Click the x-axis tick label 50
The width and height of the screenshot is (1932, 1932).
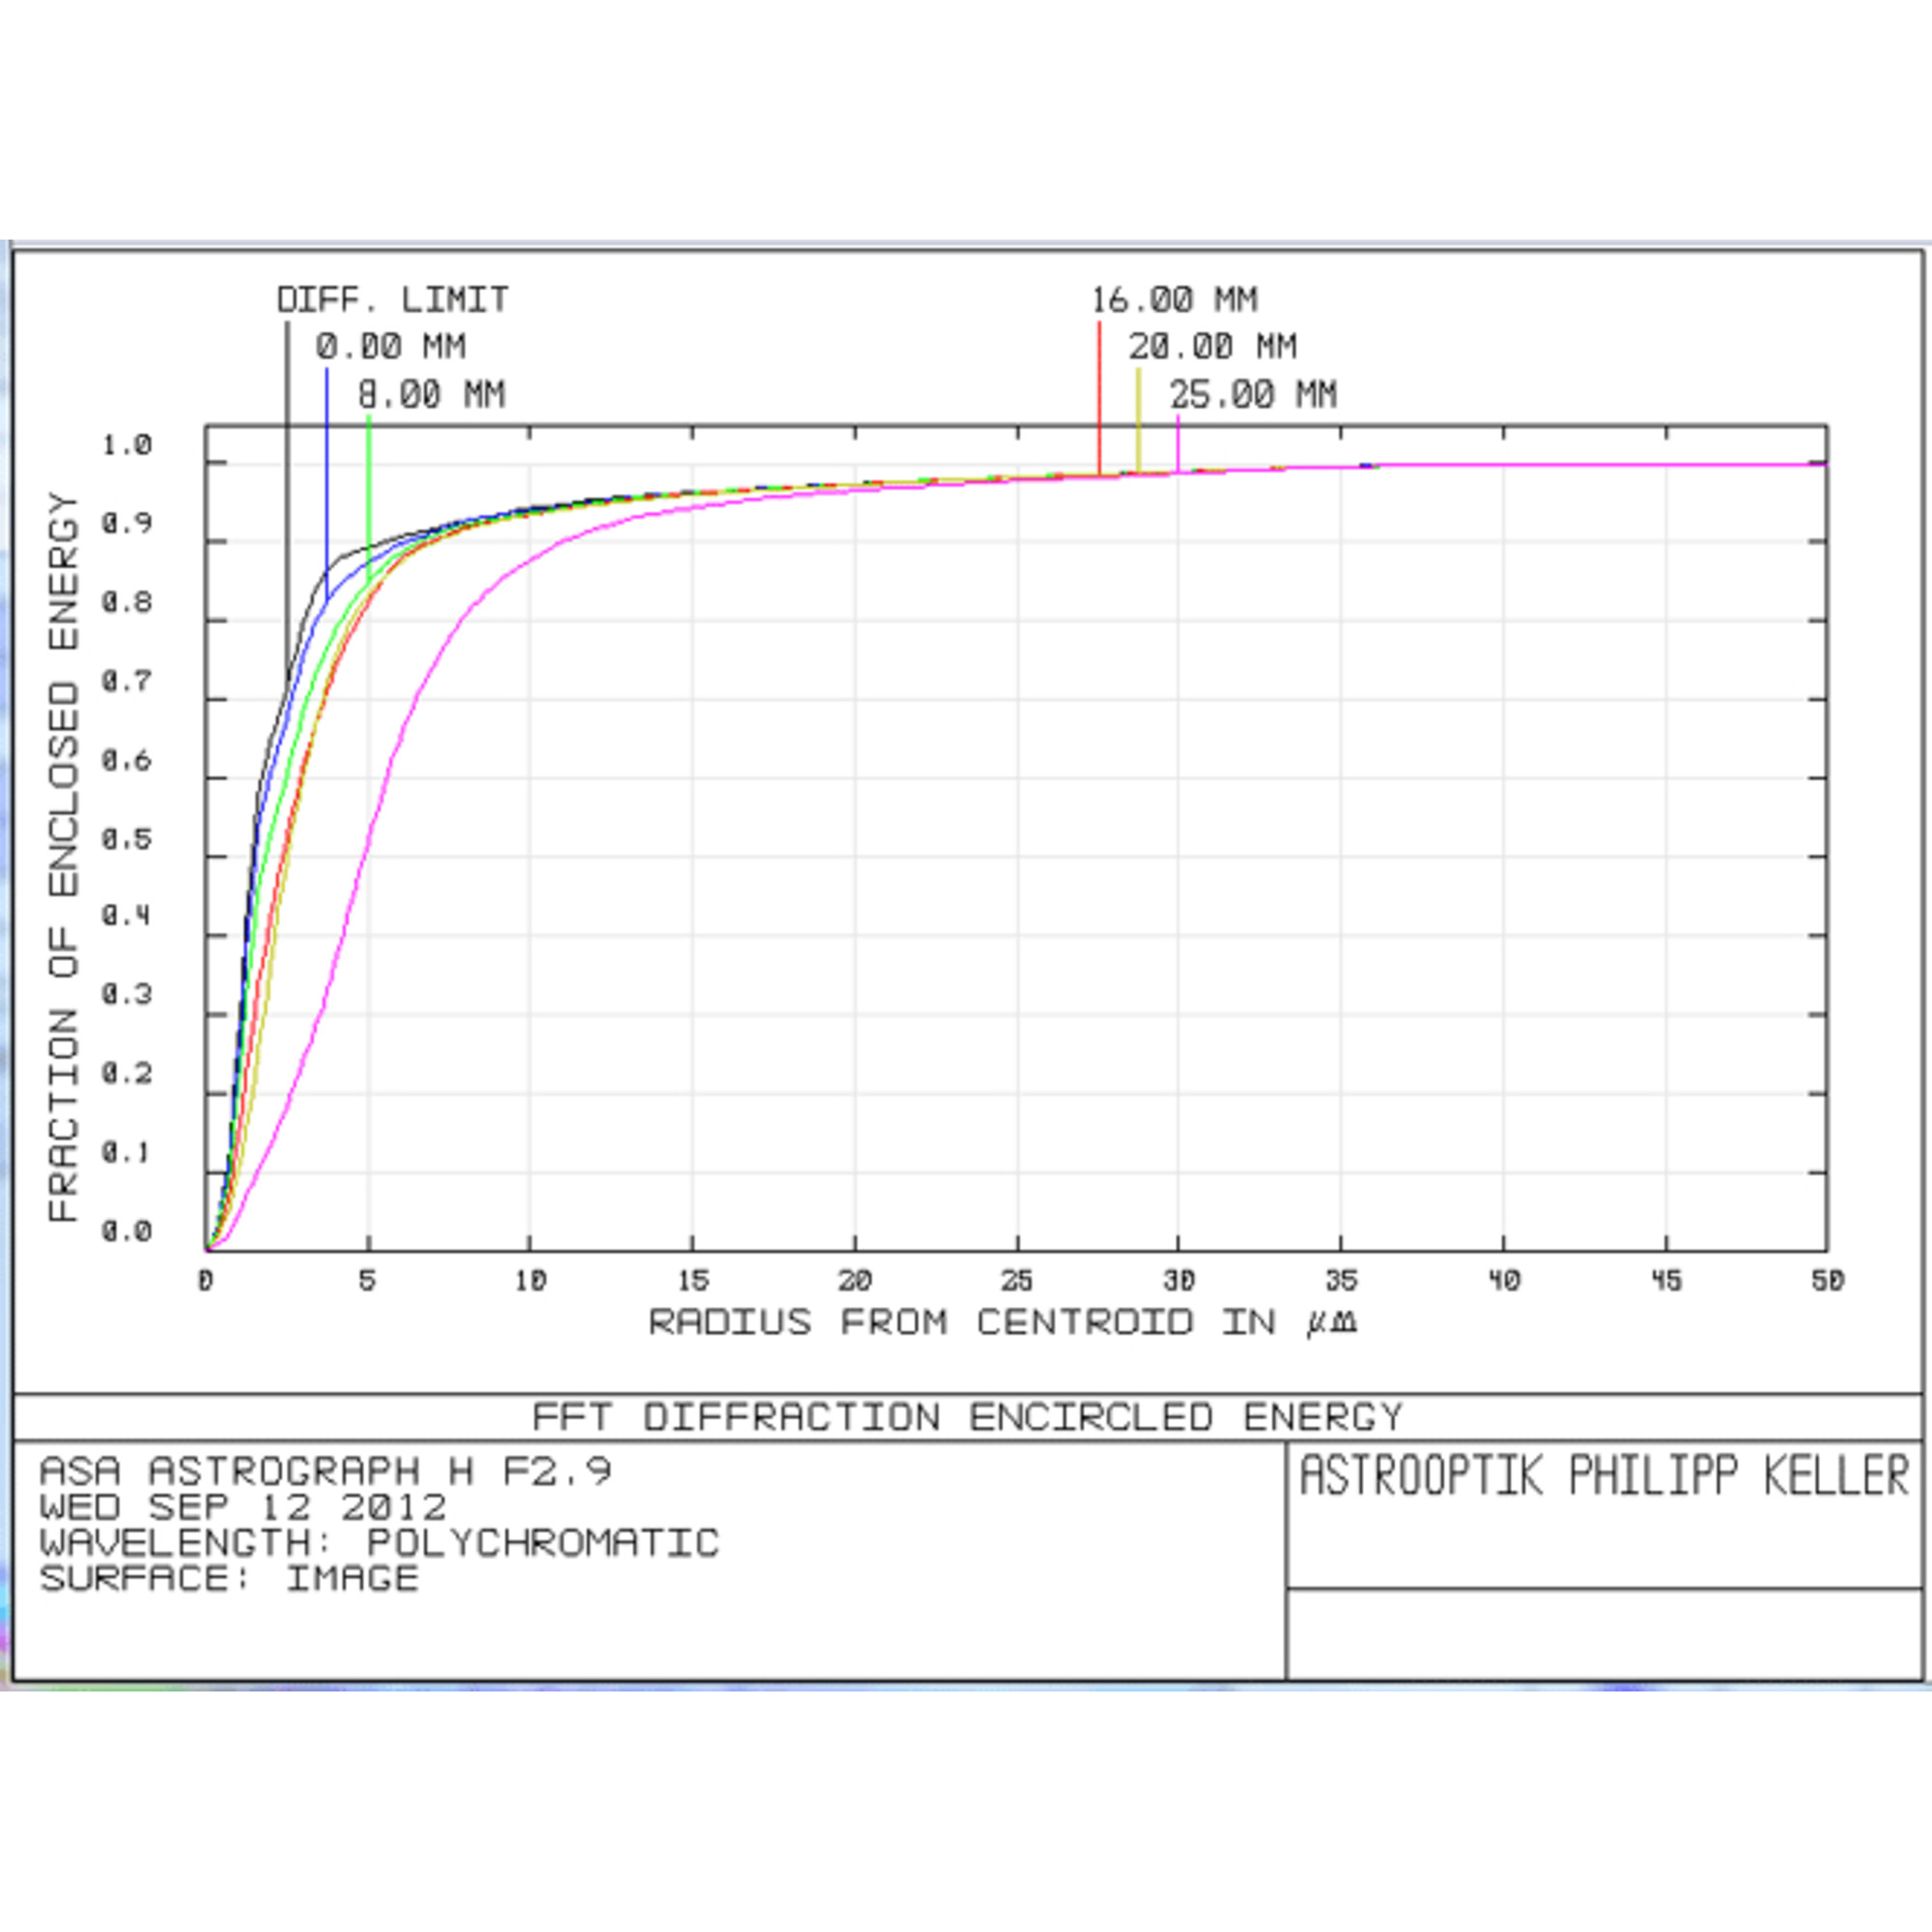[x=1827, y=1281]
